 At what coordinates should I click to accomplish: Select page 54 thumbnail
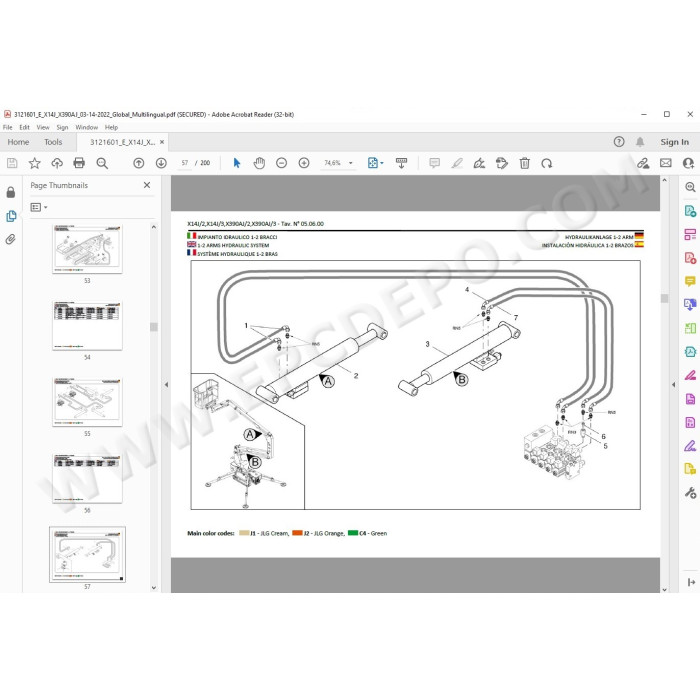[87, 326]
